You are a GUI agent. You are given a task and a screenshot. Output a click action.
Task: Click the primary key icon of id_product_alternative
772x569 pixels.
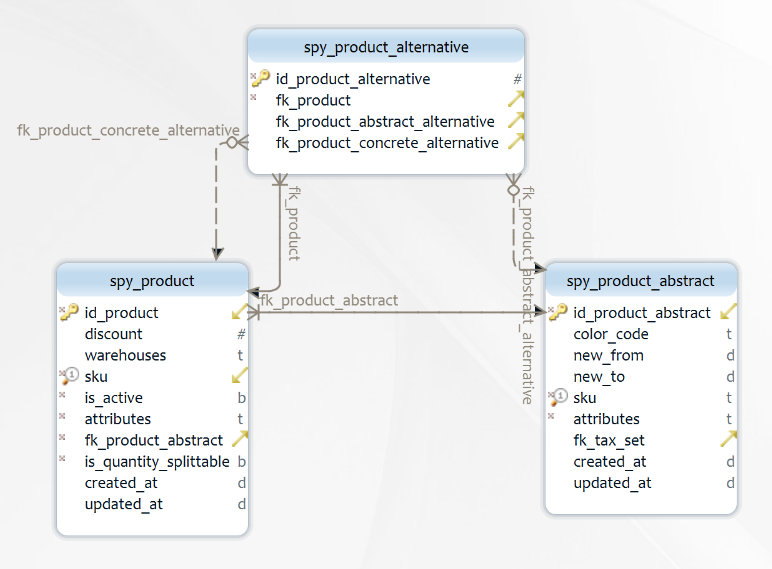click(x=261, y=78)
